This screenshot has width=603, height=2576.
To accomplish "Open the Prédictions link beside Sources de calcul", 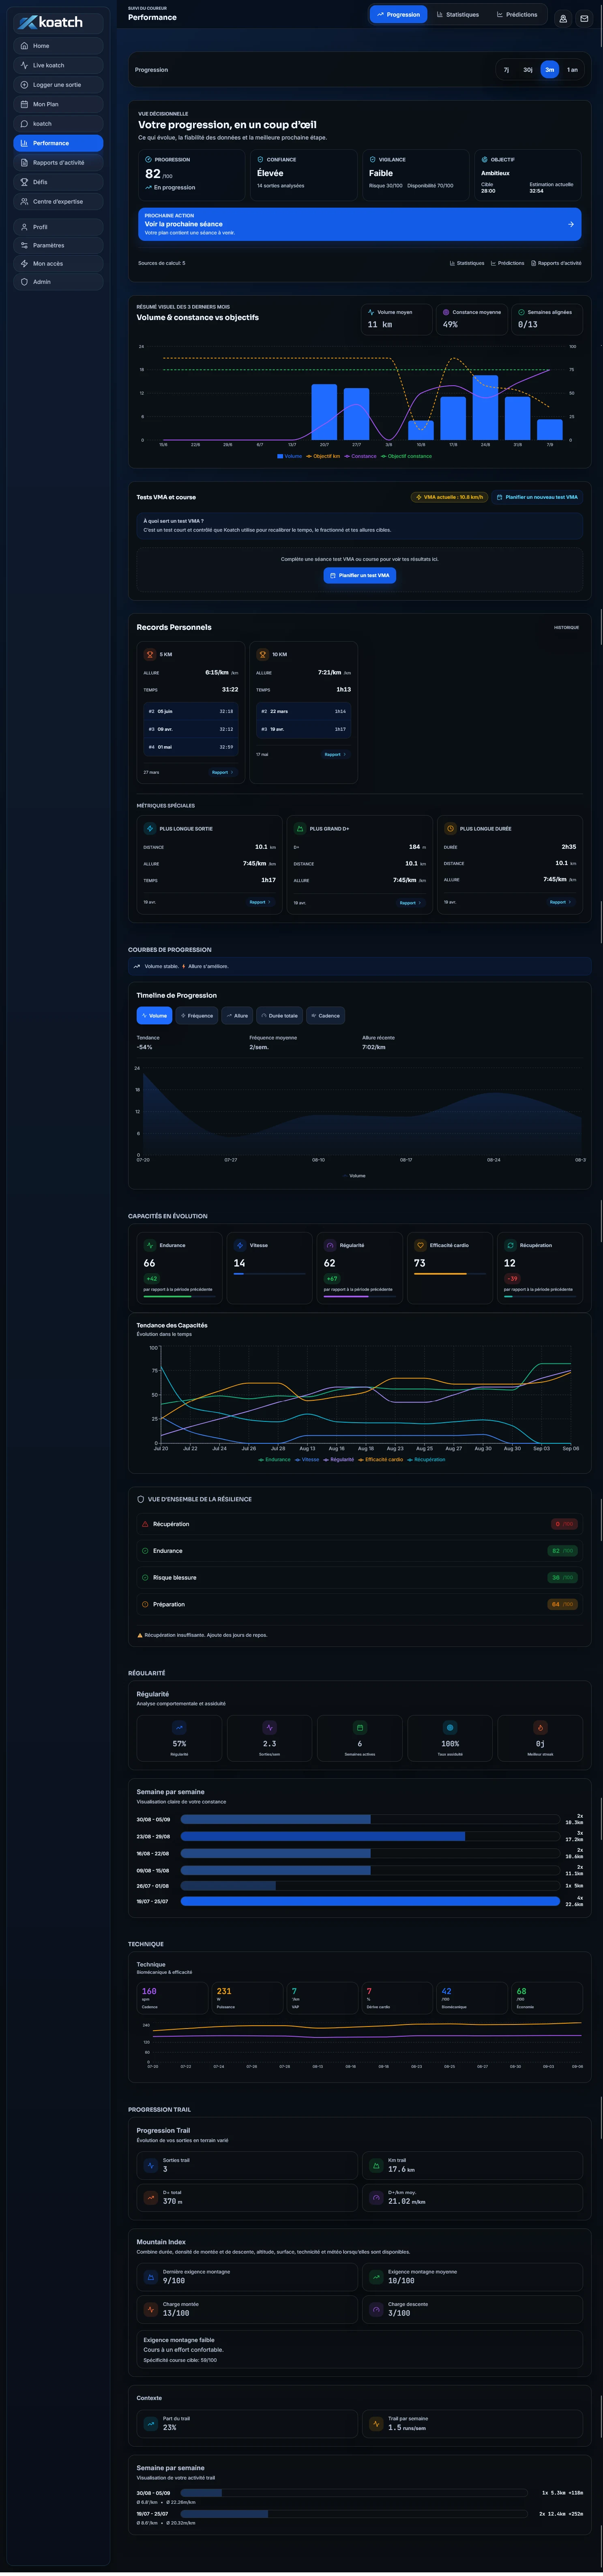I will [508, 263].
